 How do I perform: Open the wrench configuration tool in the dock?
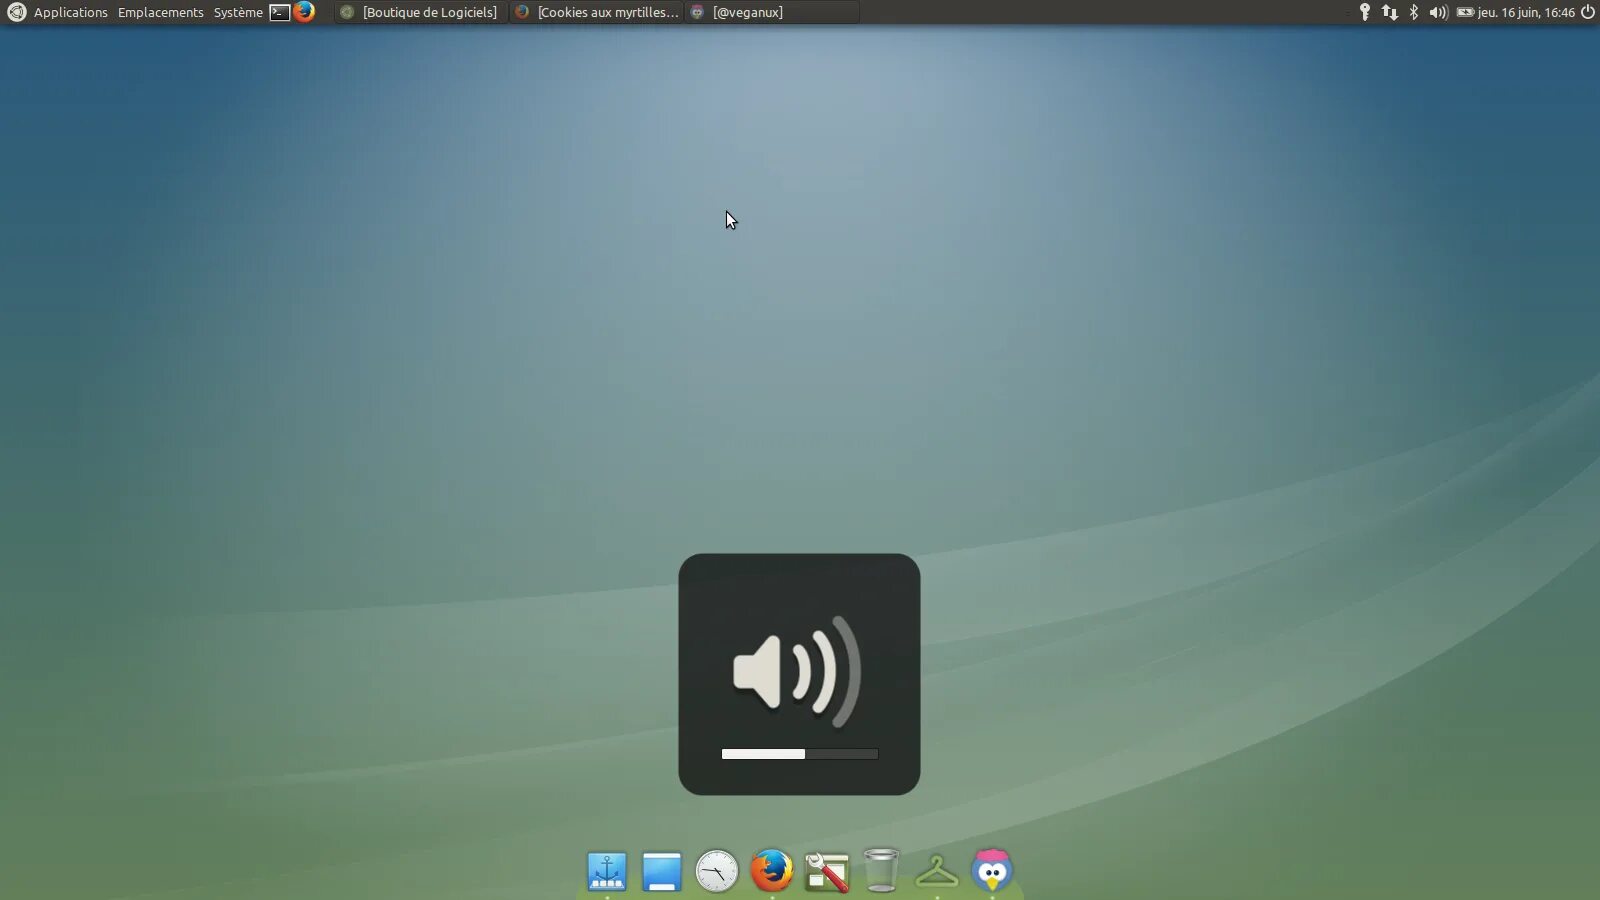click(826, 871)
